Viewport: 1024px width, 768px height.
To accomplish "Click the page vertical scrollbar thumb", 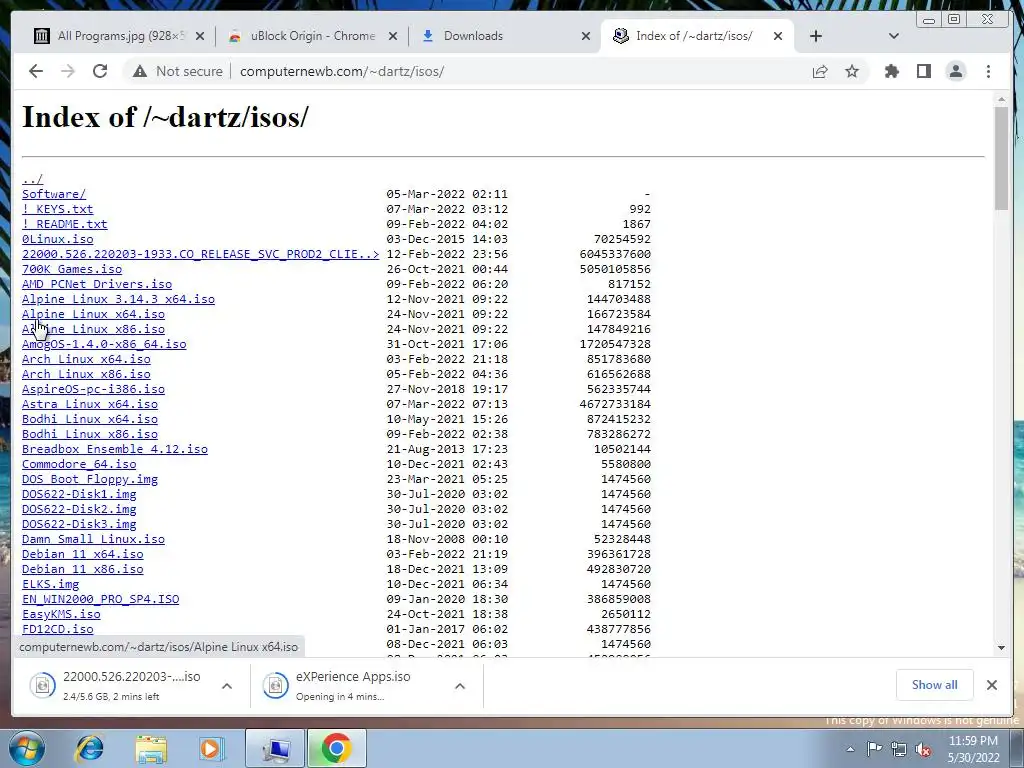I will click(1001, 158).
